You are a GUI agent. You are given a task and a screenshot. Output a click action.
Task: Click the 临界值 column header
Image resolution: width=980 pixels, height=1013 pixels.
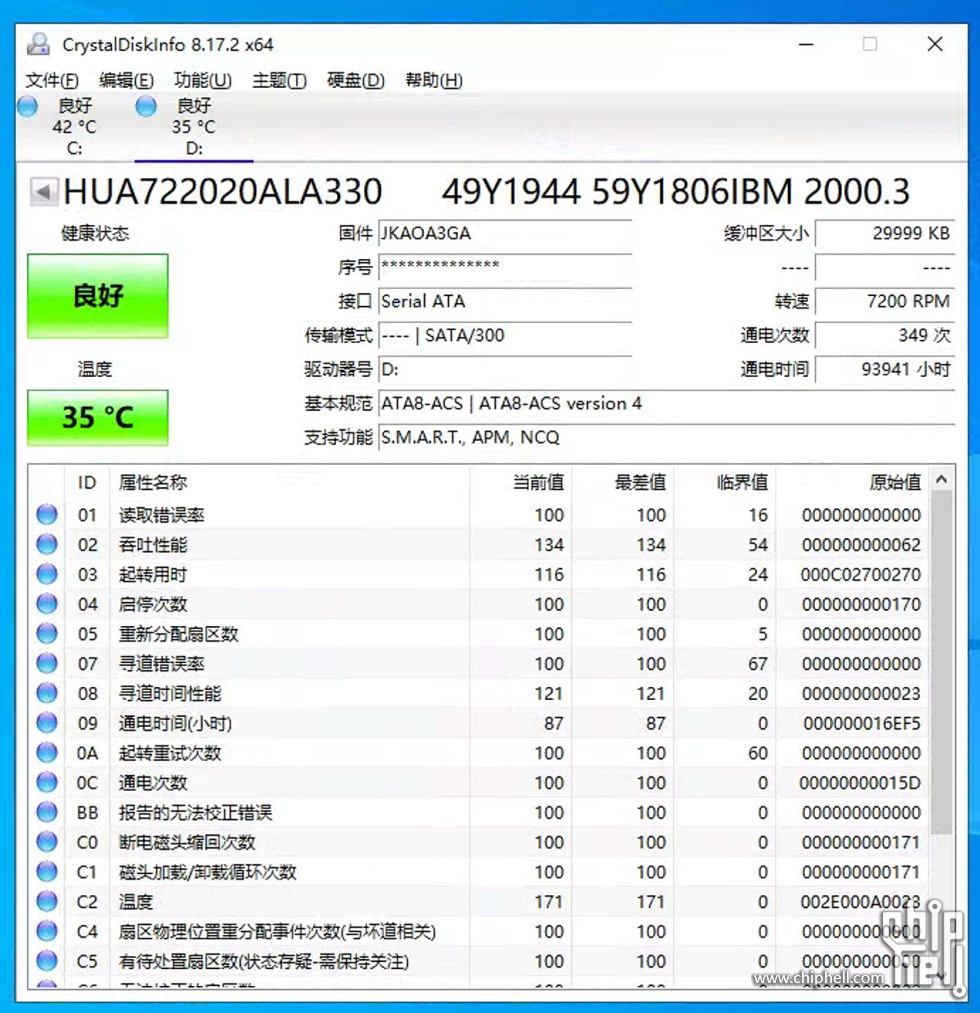(x=725, y=483)
